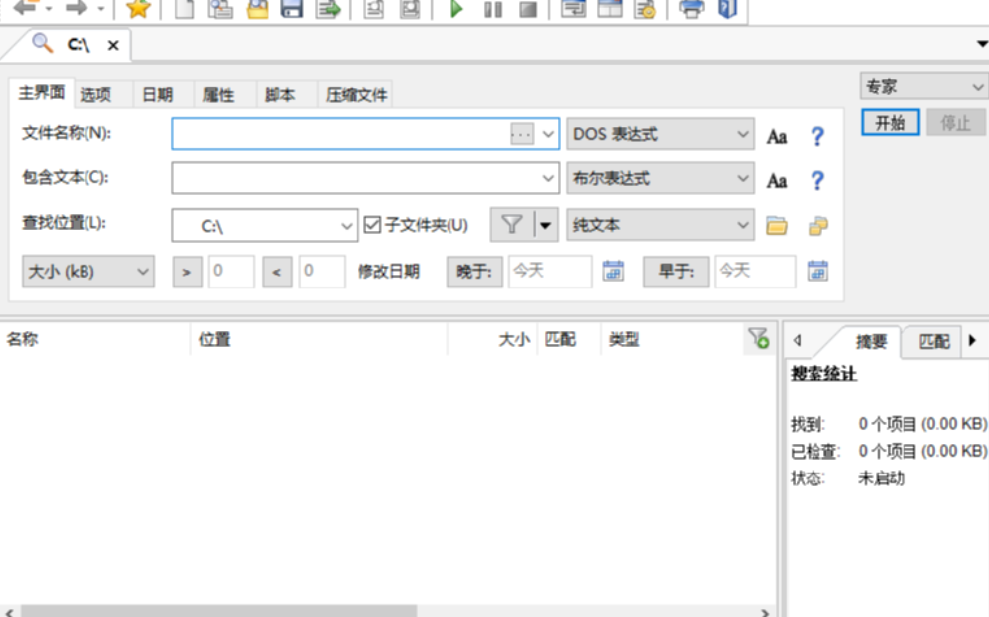Toggle the 子文件夹 checkbox
989x617 pixels.
pos(373,225)
